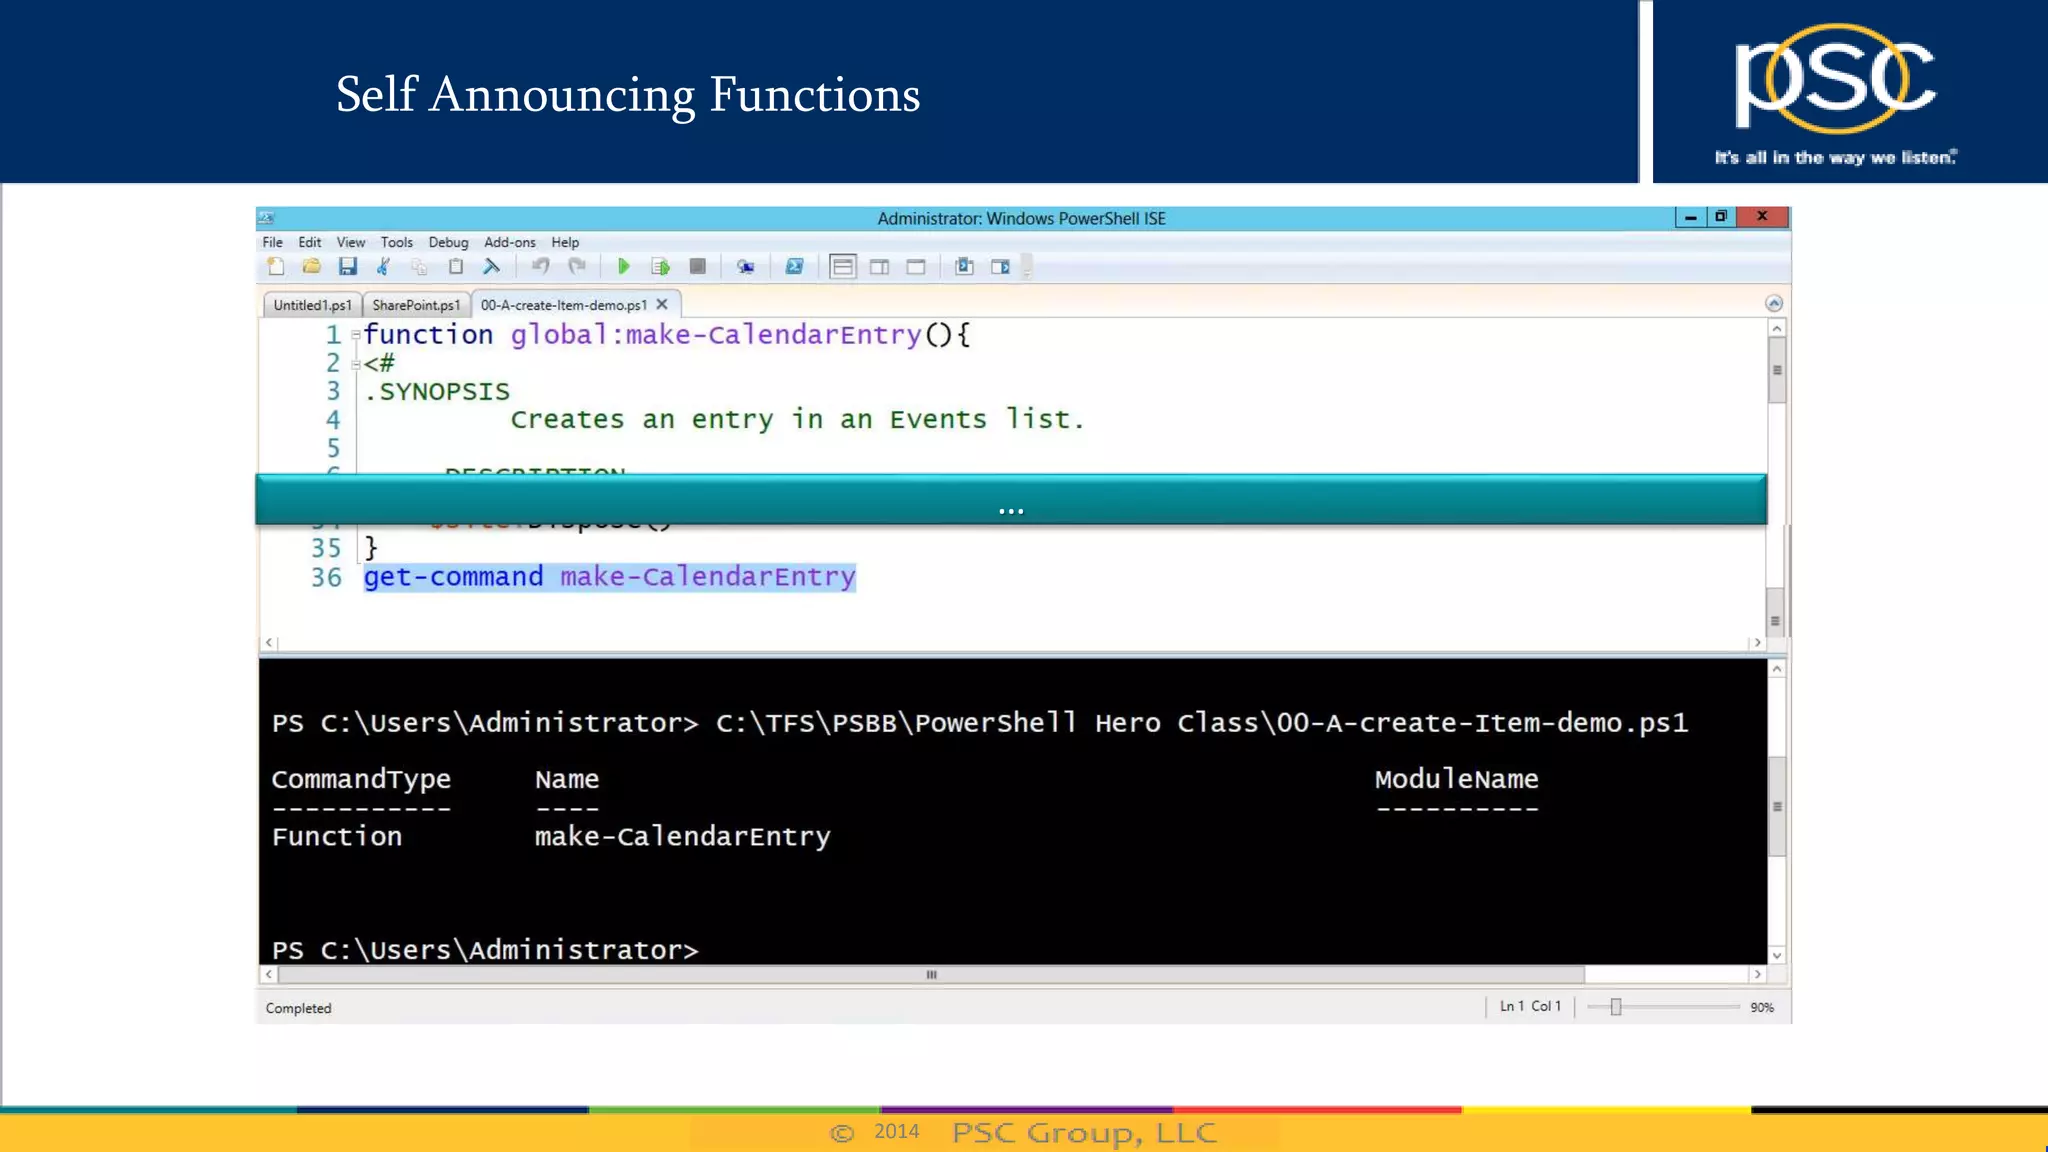Select Show Script Pane Maximized icon
2048x1152 pixels.
point(916,266)
